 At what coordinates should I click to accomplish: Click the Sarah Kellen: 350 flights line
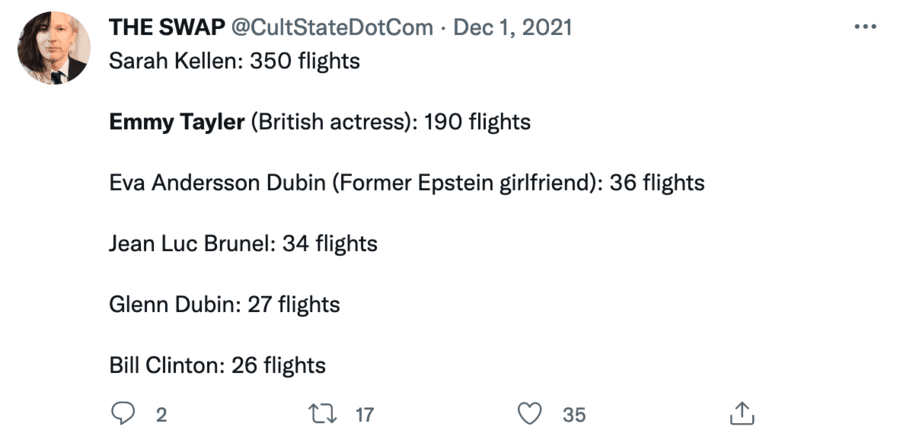233,62
